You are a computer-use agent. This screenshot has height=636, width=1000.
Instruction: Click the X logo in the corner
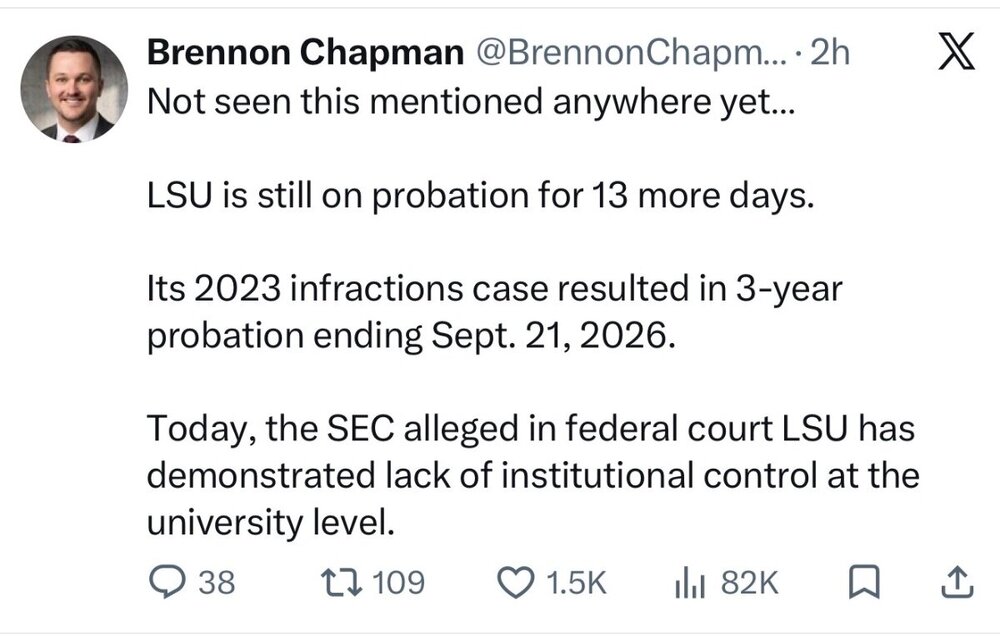pos(957,51)
